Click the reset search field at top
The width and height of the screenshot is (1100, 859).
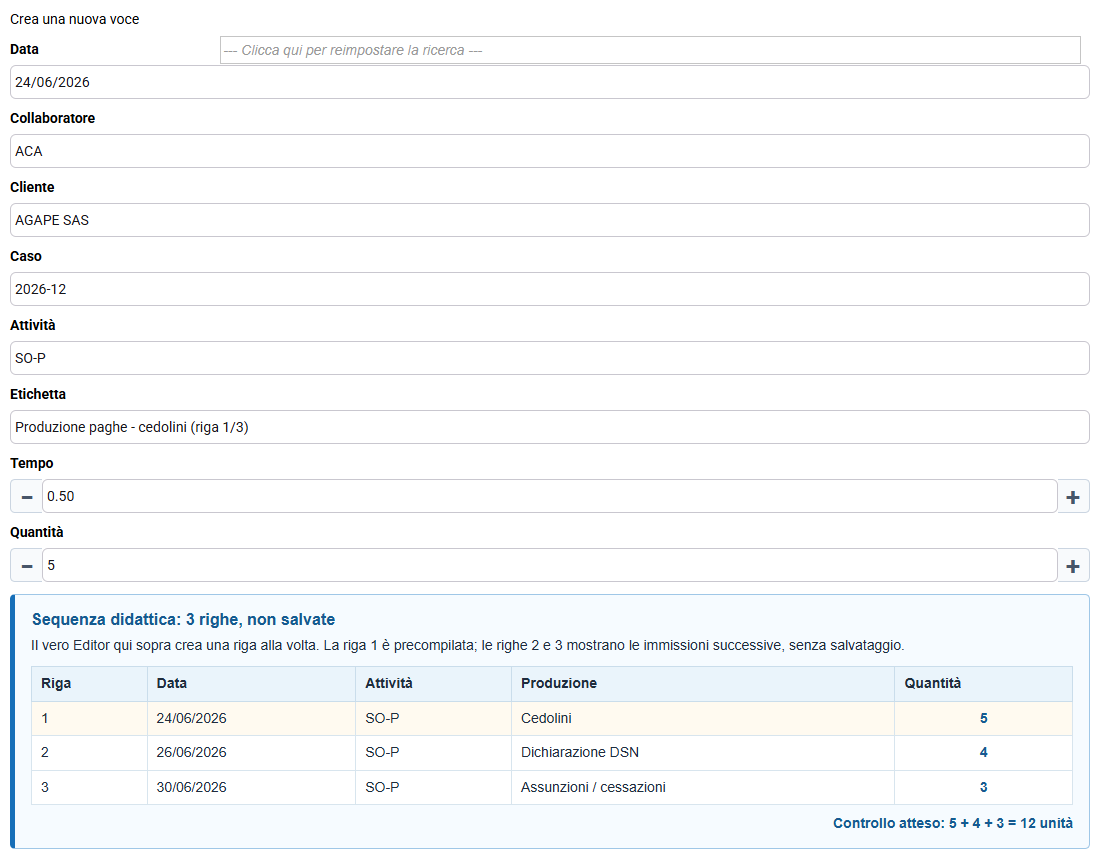point(650,51)
